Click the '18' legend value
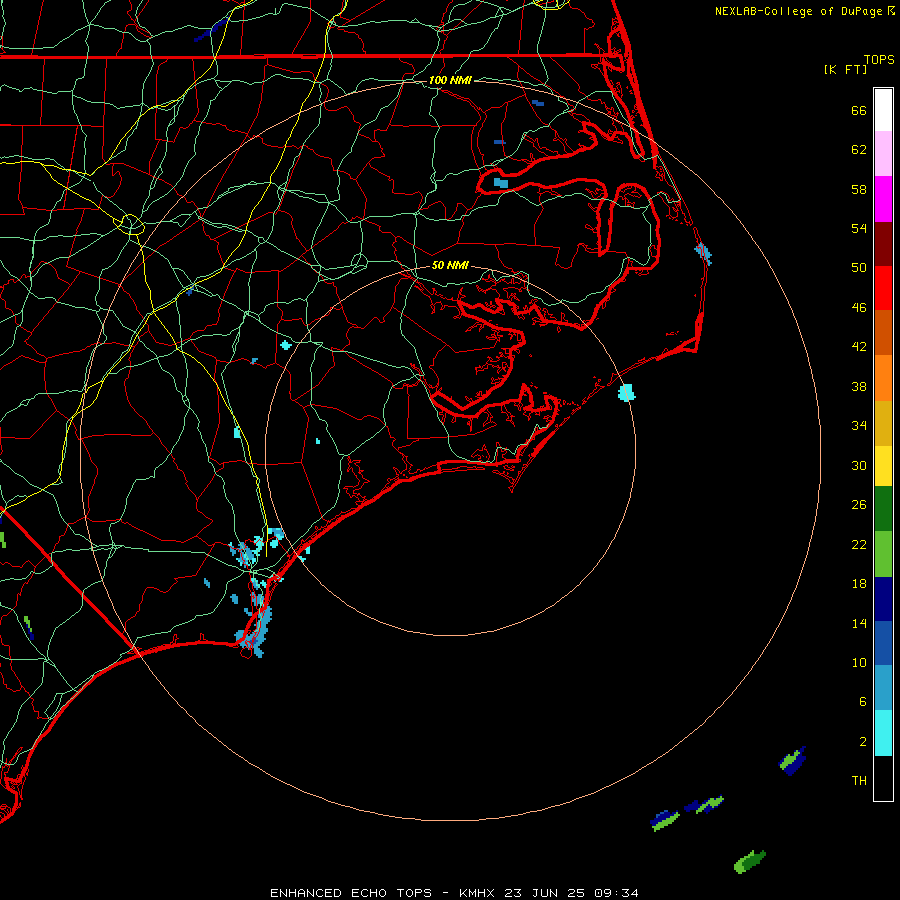900x900 pixels. (x=859, y=584)
